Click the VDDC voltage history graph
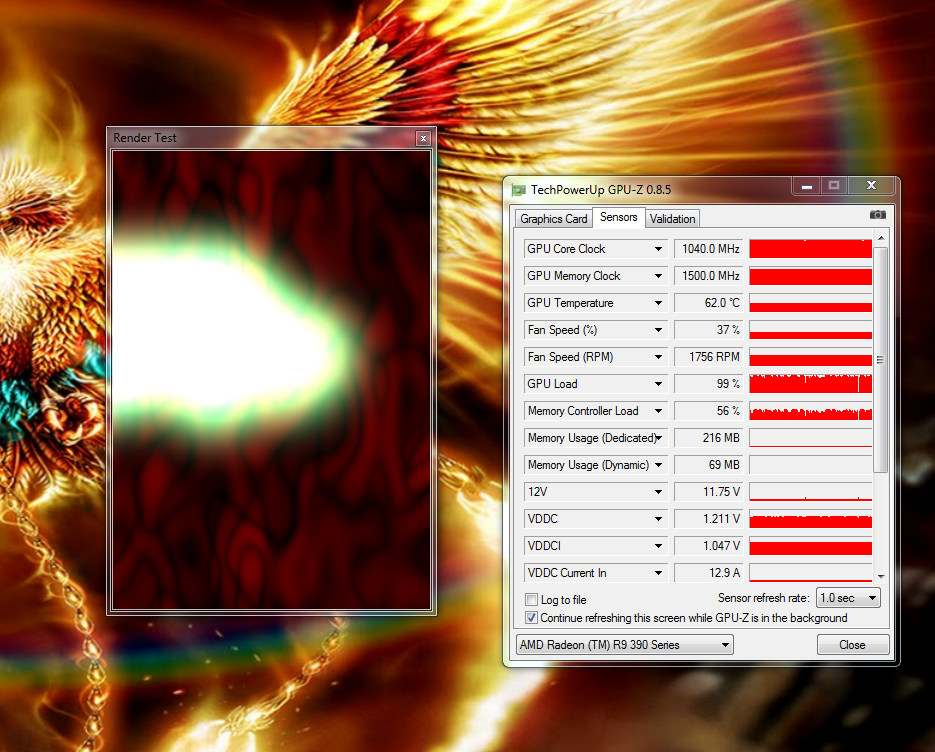Screen dimensions: 935x752 coord(810,519)
